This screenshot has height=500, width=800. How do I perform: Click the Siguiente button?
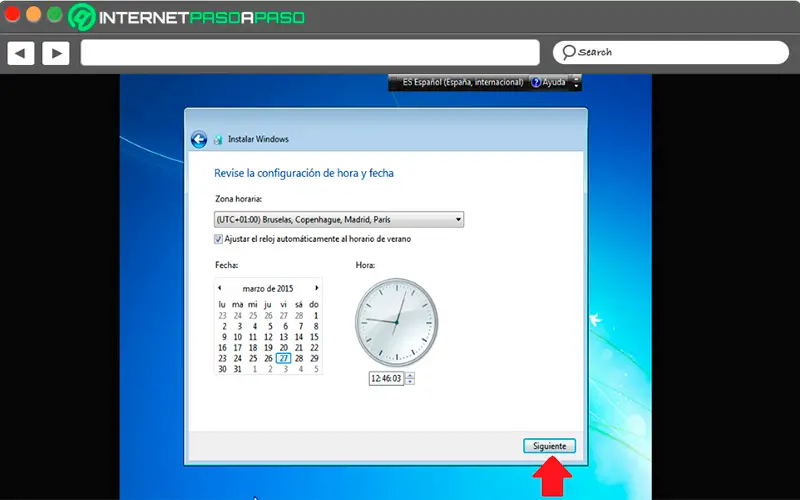point(549,446)
